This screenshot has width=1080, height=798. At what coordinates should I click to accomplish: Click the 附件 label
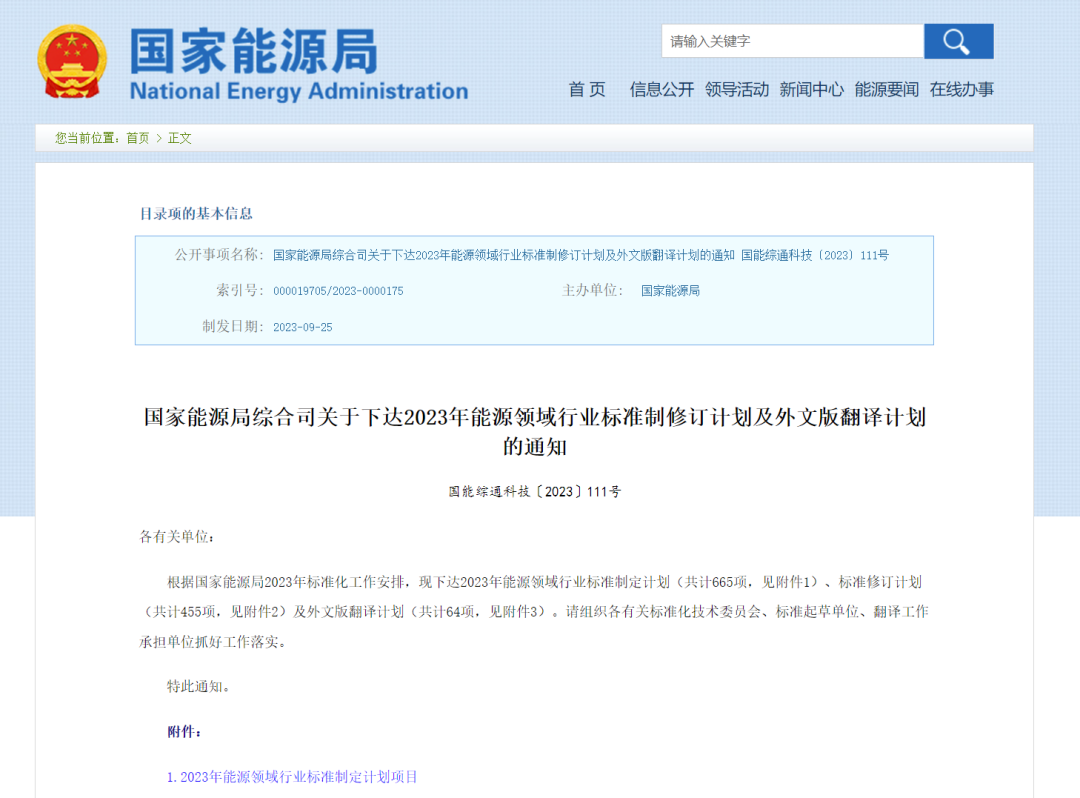tap(185, 732)
